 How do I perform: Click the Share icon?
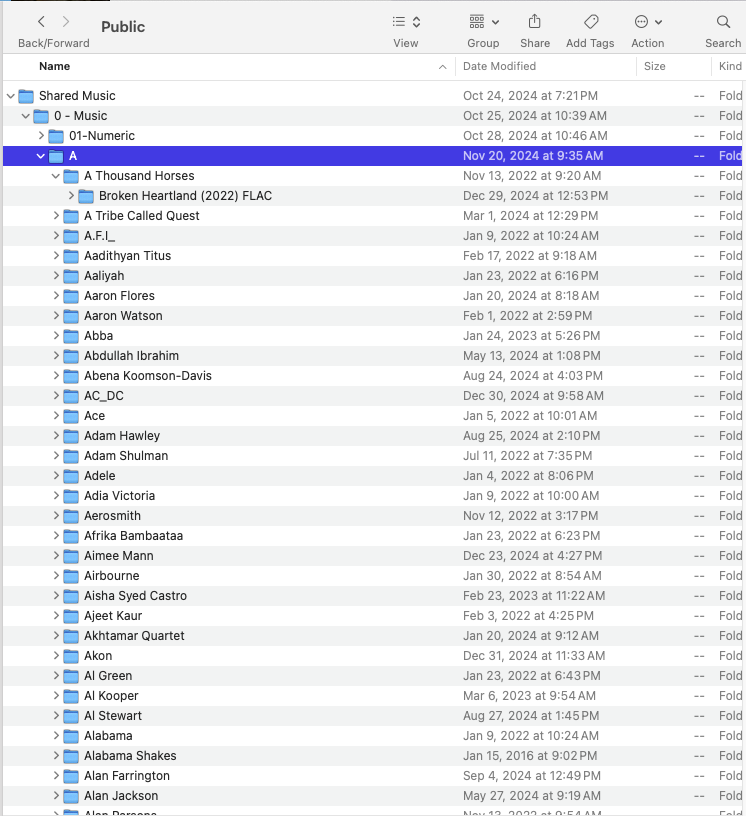pos(535,21)
